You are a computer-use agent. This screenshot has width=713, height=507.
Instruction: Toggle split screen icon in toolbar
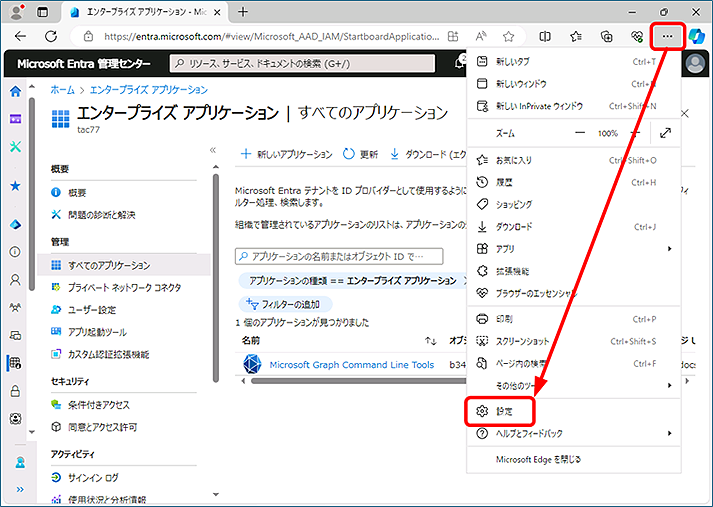point(545,36)
